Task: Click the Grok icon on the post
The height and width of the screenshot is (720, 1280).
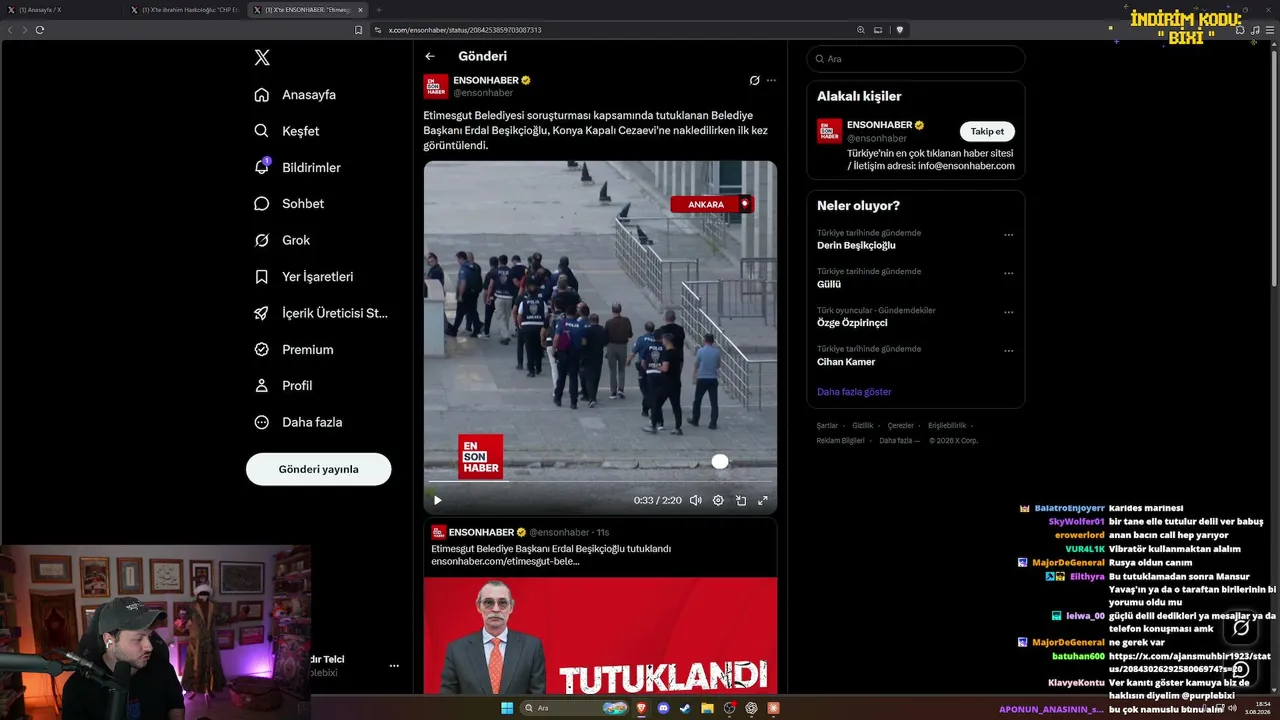Action: (755, 80)
